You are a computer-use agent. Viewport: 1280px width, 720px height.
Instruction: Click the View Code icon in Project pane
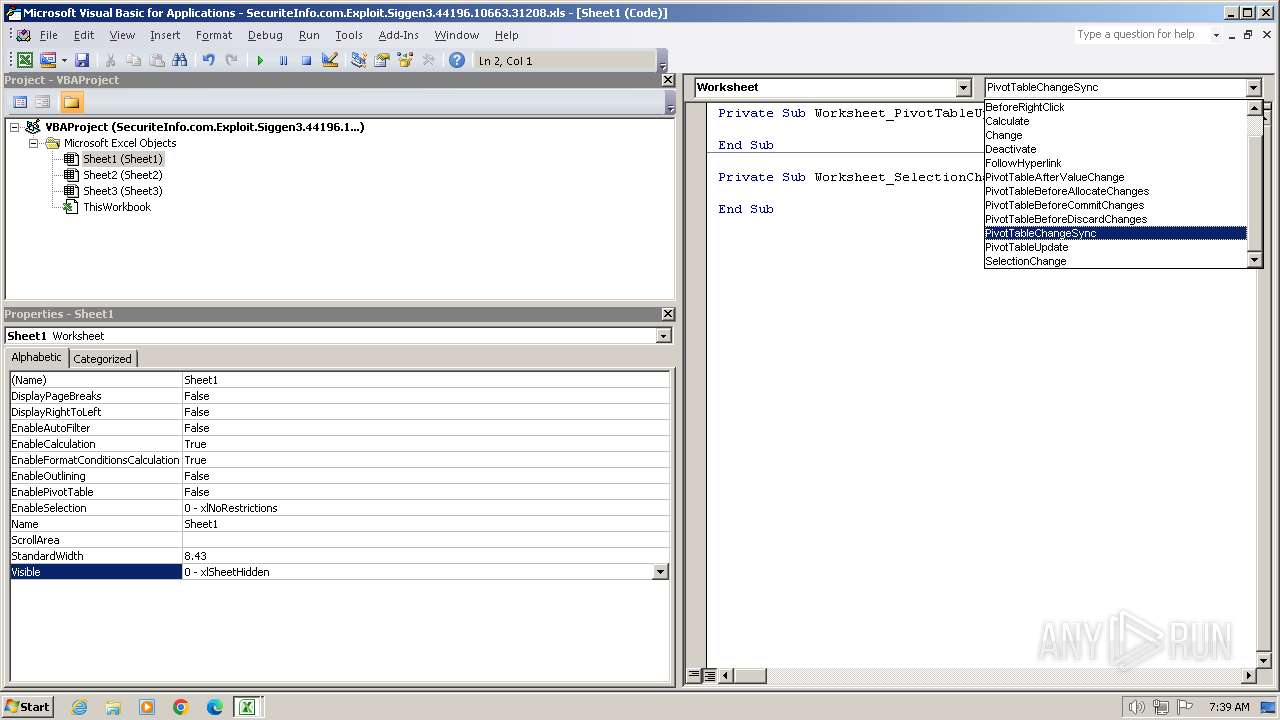pyautogui.click(x=19, y=102)
